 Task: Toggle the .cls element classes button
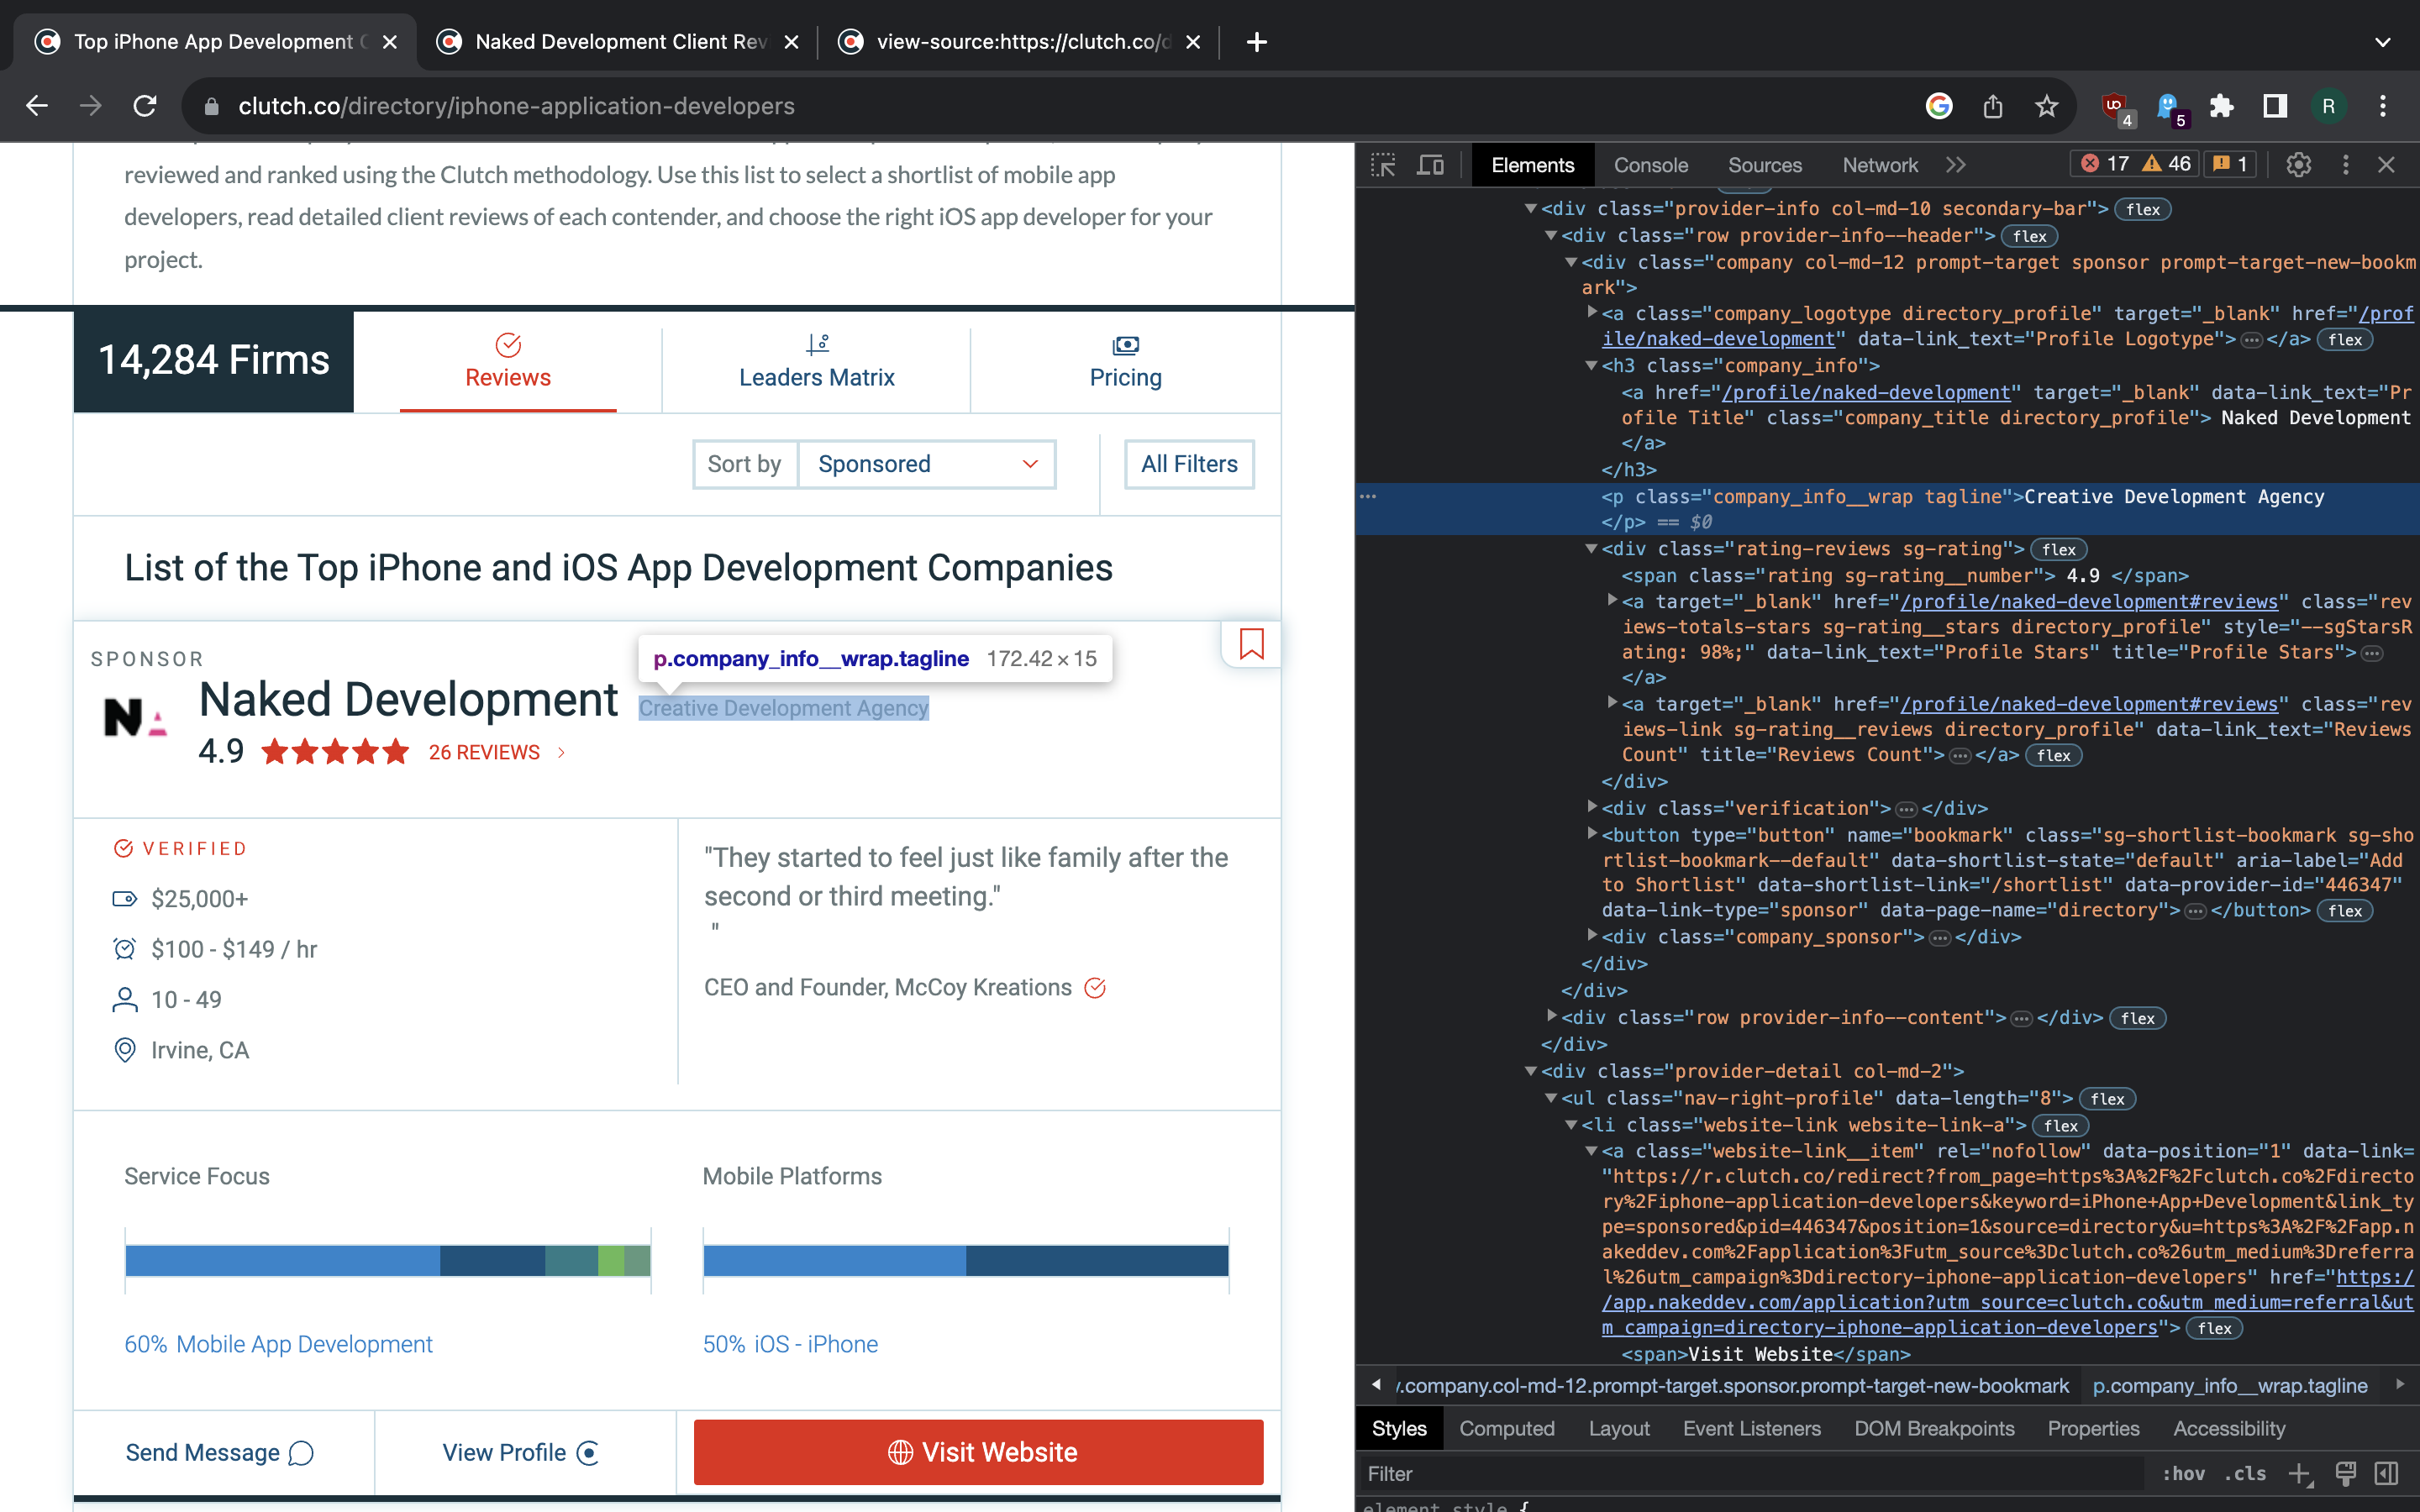pos(2246,1473)
